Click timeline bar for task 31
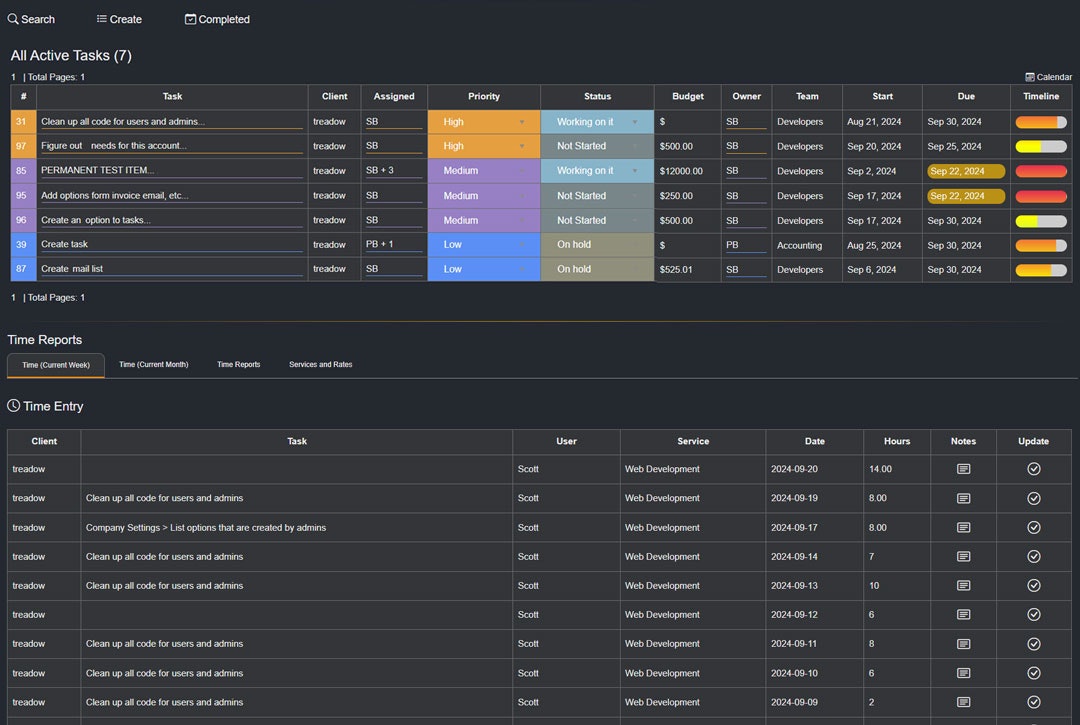Image resolution: width=1080 pixels, height=725 pixels. (x=1041, y=122)
